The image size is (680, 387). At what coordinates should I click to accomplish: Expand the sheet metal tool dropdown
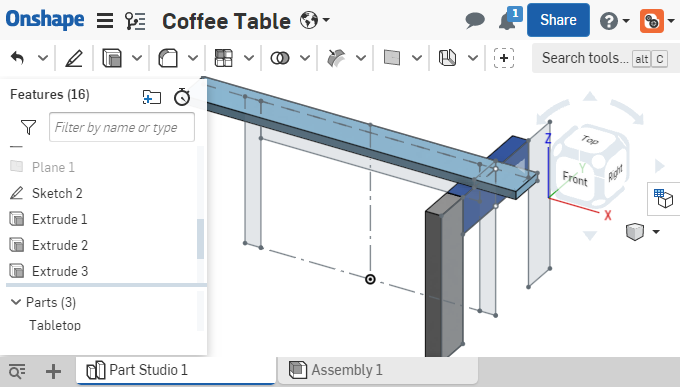coord(473,58)
